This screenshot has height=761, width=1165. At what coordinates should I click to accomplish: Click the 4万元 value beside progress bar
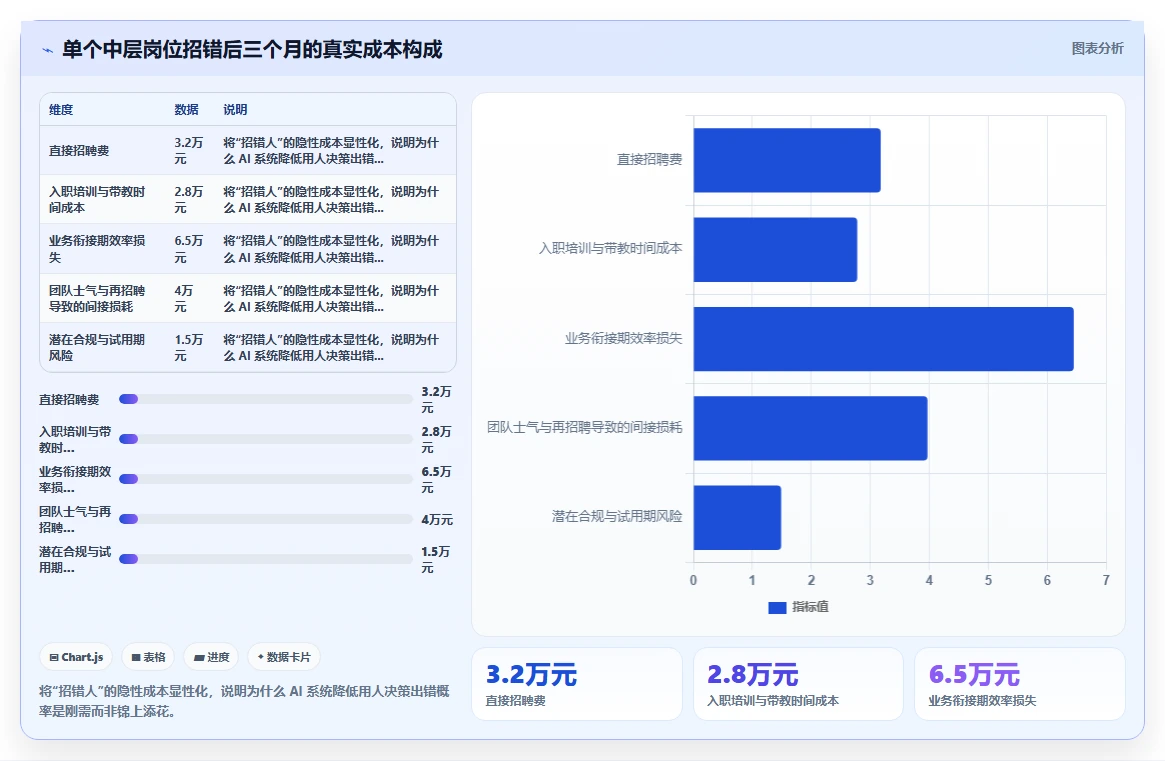point(437,519)
